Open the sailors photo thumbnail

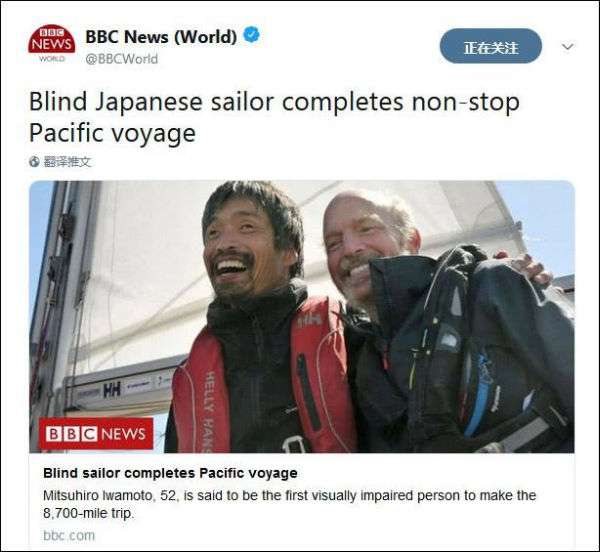coord(302,317)
